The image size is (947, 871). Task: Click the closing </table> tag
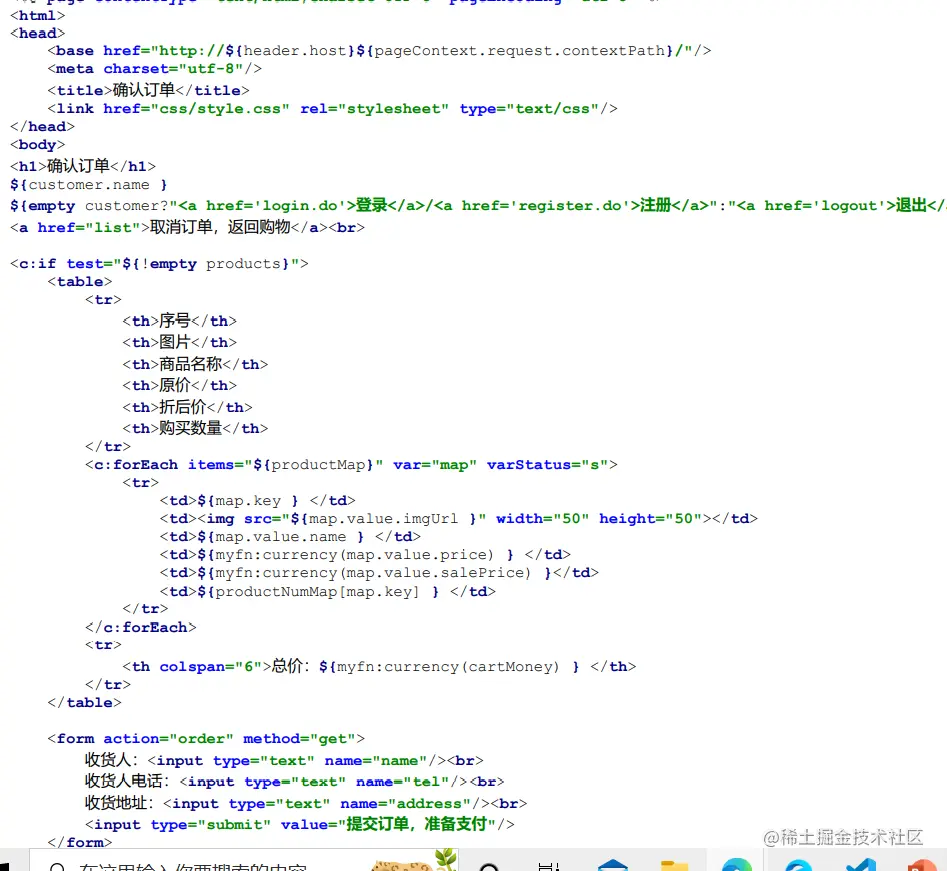tap(85, 702)
